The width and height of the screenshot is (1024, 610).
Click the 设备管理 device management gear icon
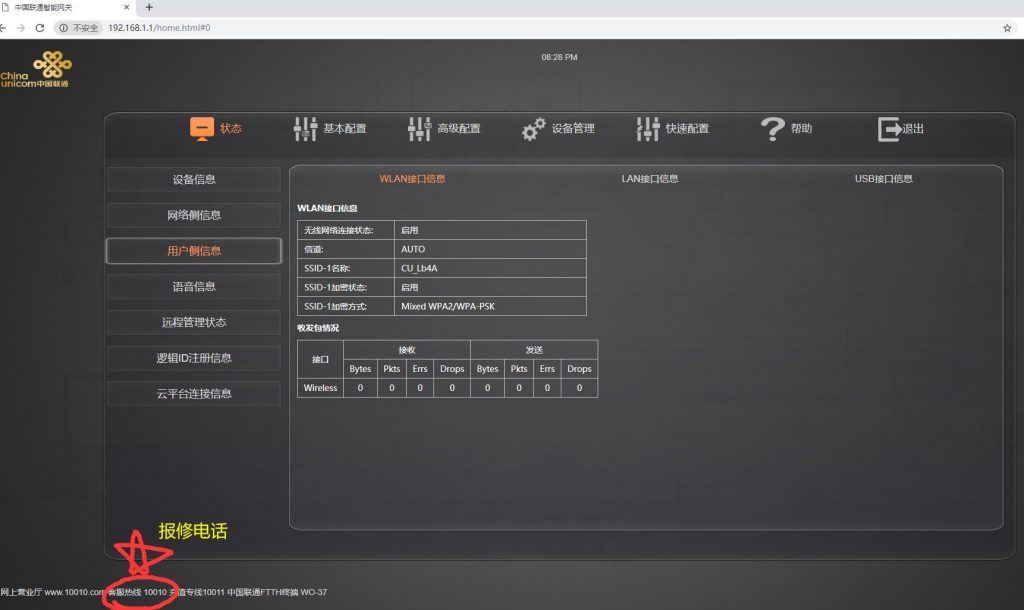tap(532, 128)
